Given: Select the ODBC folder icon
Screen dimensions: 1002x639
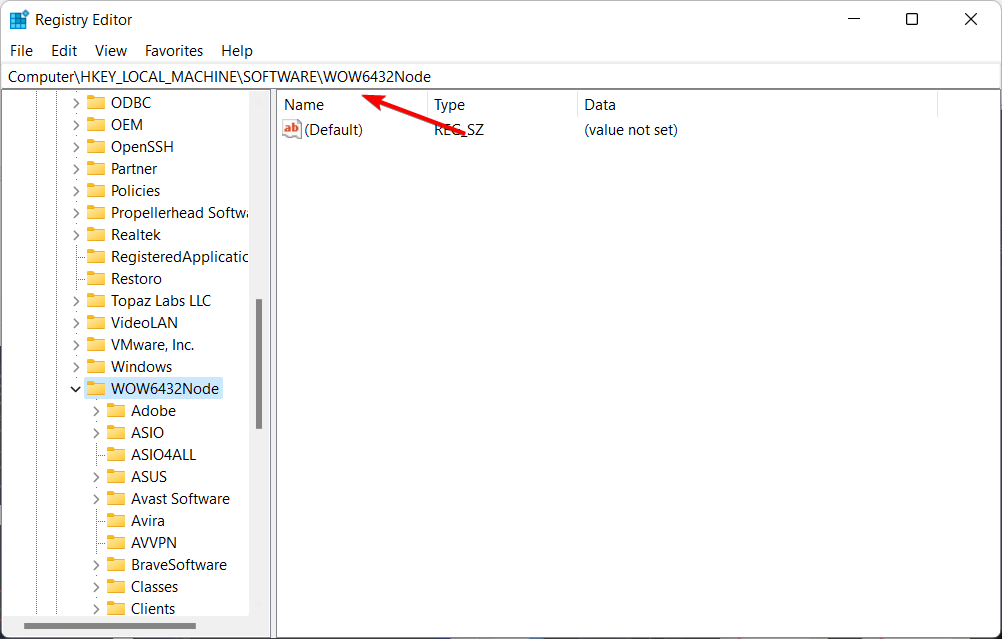Looking at the screenshot, I should pyautogui.click(x=96, y=102).
